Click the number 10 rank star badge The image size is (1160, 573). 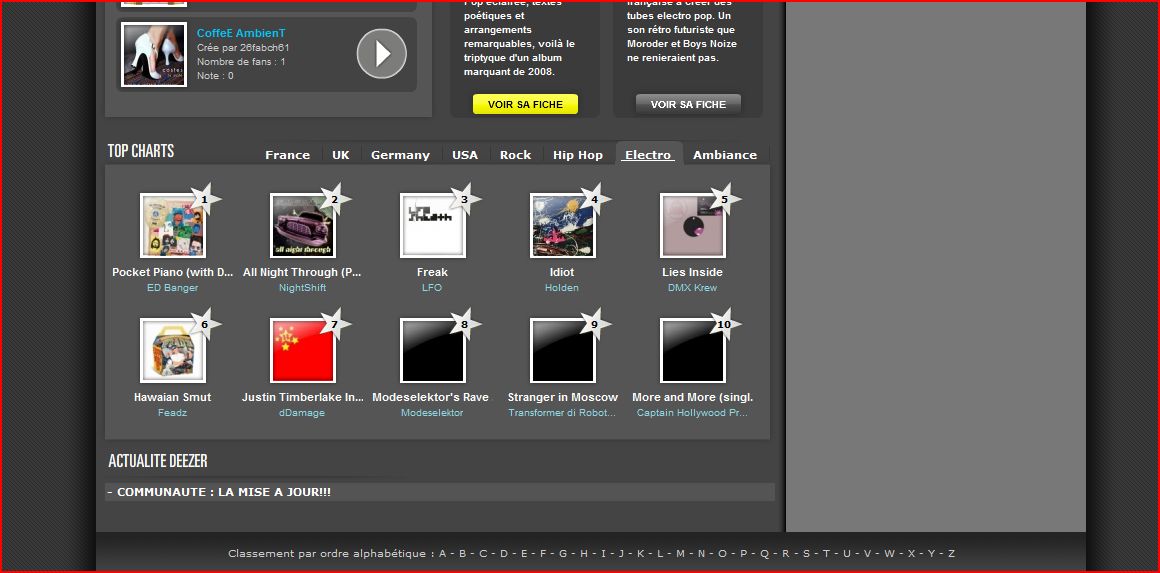724,324
